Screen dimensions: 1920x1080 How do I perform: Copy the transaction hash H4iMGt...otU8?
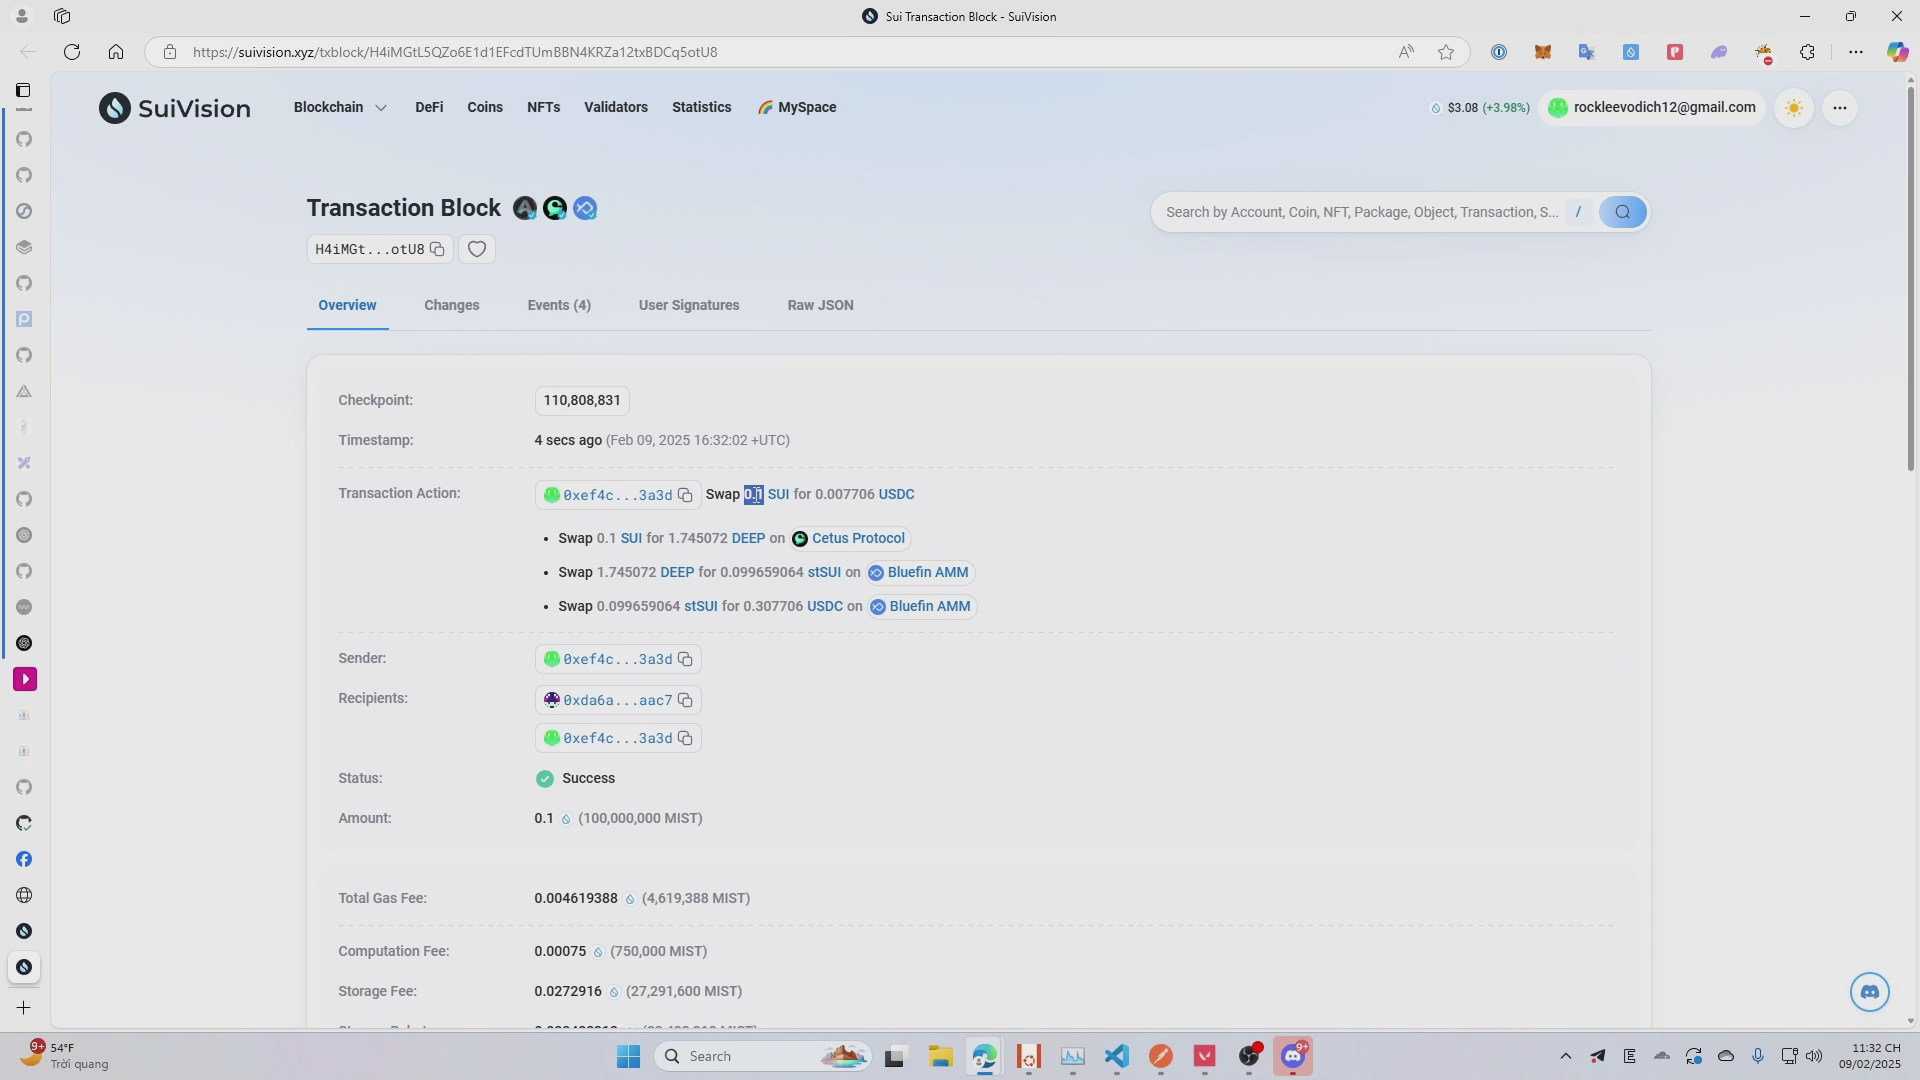(437, 249)
